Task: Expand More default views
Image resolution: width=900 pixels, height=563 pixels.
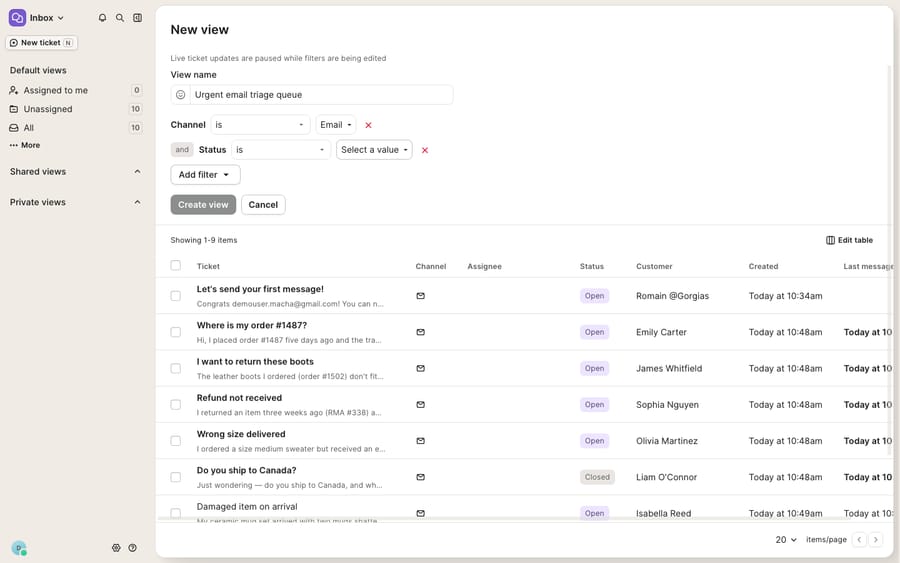Action: tap(25, 145)
